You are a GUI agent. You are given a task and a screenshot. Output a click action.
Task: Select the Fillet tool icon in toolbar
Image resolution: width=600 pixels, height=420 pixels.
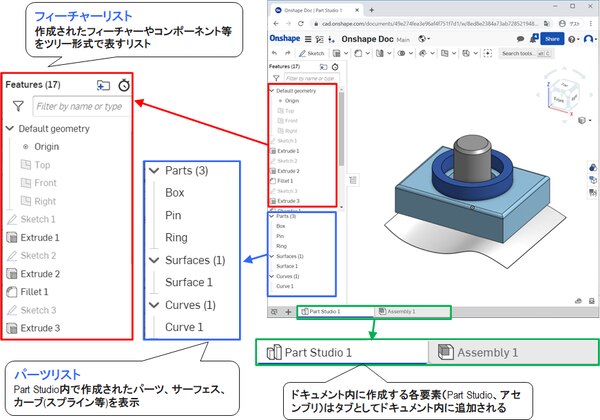tap(358, 53)
